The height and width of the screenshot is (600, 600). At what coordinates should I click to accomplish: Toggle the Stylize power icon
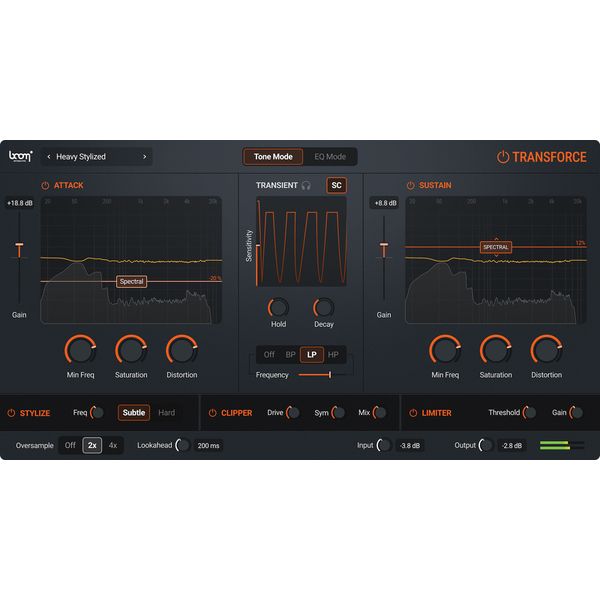[11, 413]
